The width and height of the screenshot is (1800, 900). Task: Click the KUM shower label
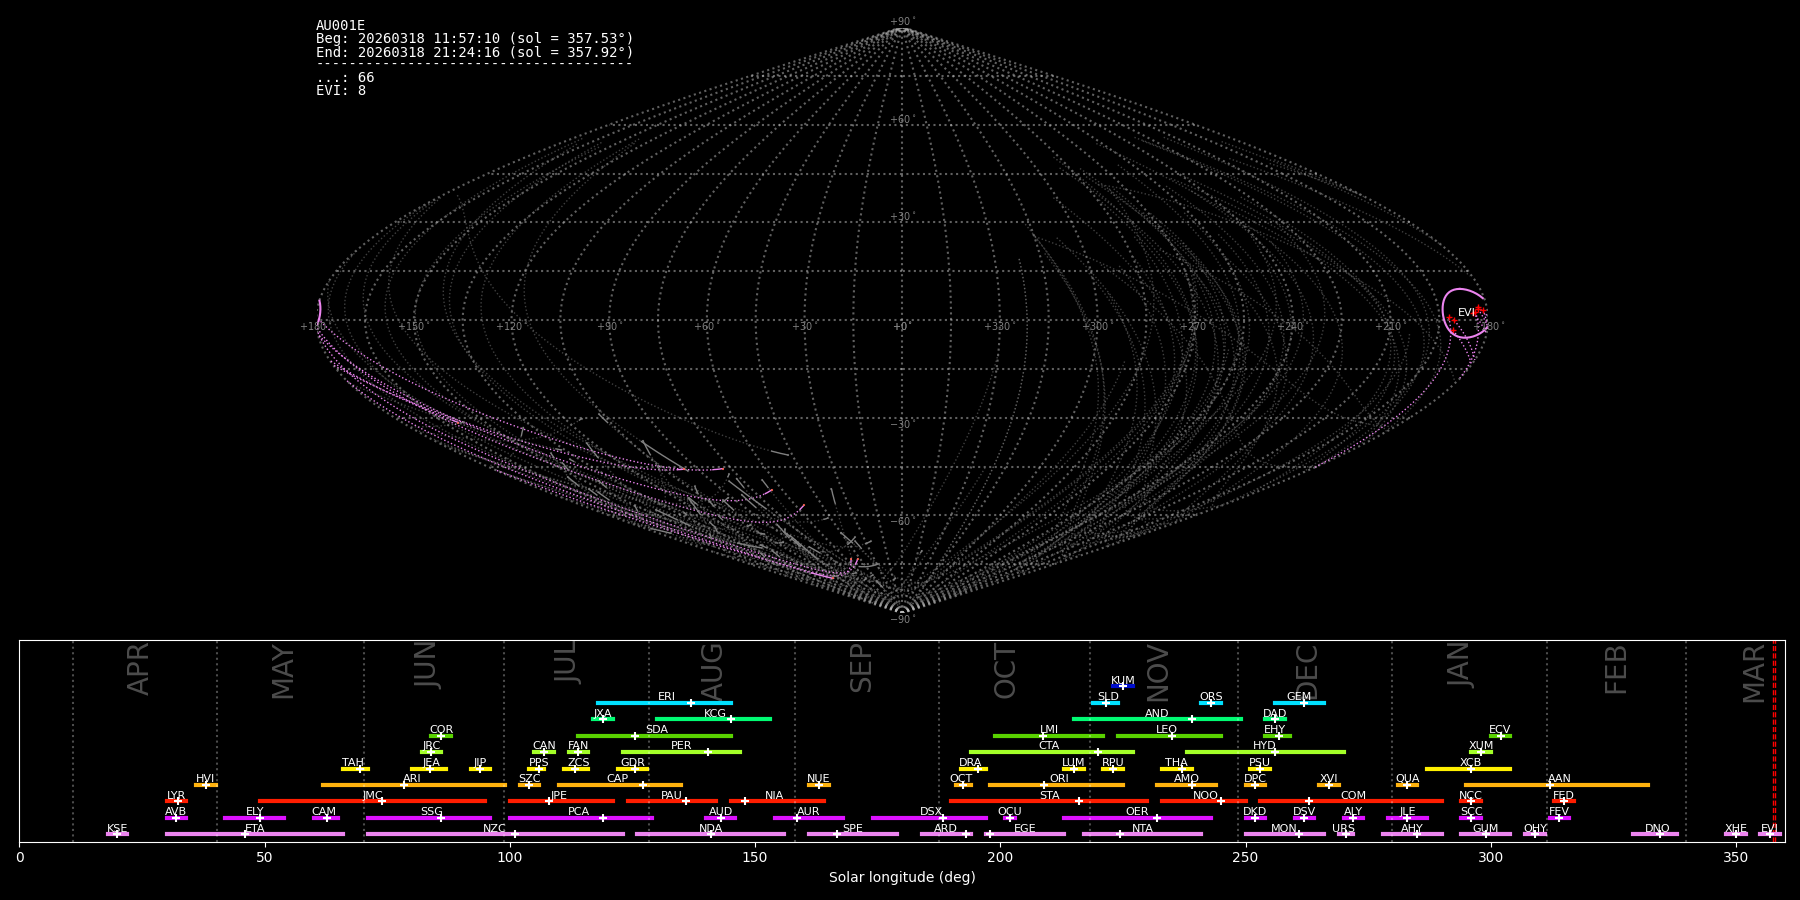[1123, 681]
